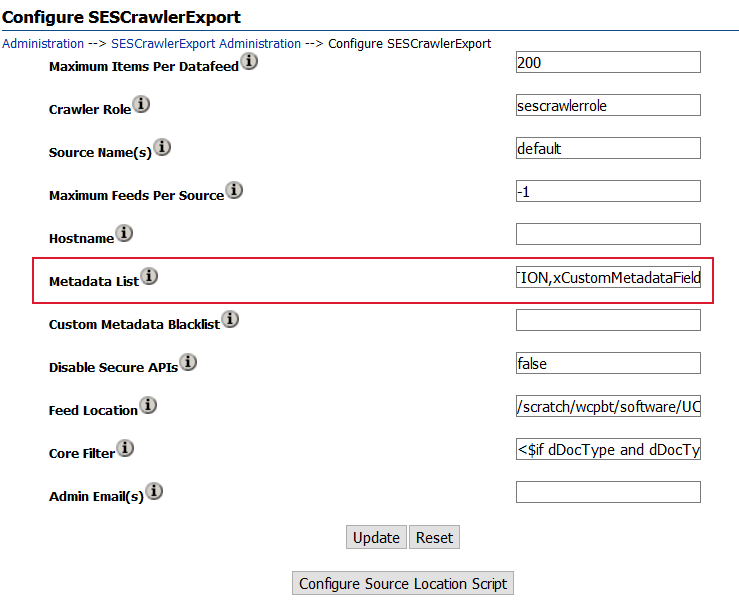Open info icon for Custom Metadata Blacklist
Image resolution: width=739 pixels, height=601 pixels.
coord(230,319)
